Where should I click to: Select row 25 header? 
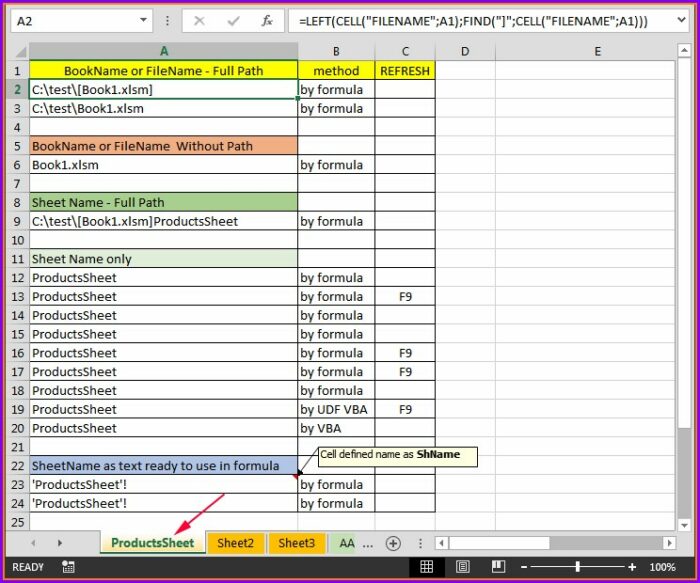click(x=17, y=522)
